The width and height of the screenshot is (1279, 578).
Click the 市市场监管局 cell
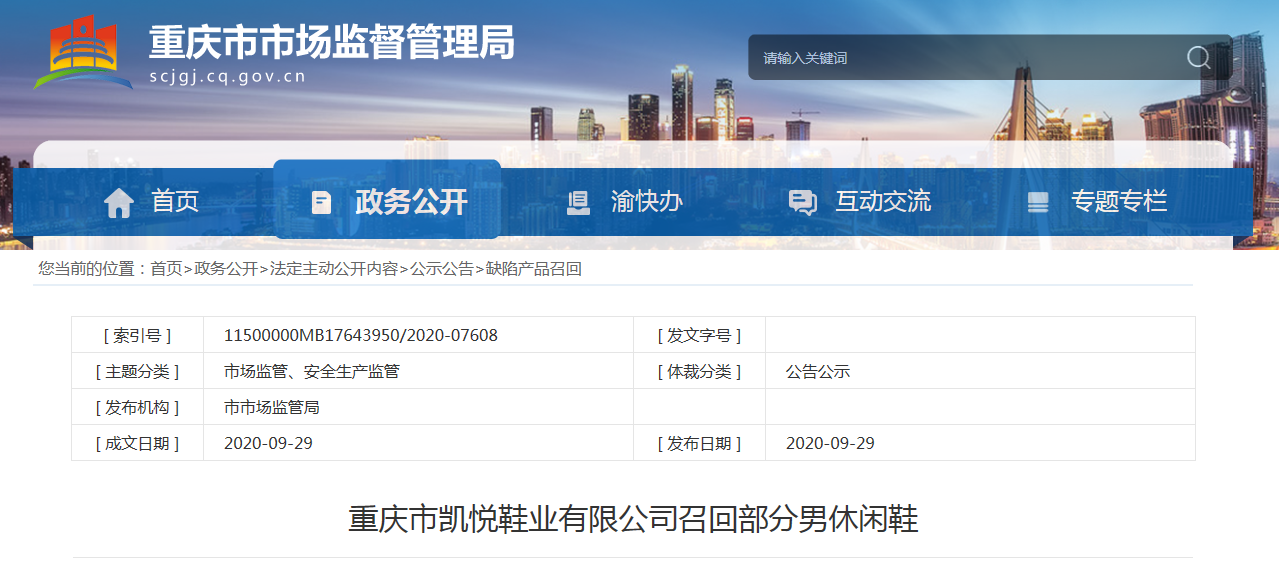coord(418,407)
